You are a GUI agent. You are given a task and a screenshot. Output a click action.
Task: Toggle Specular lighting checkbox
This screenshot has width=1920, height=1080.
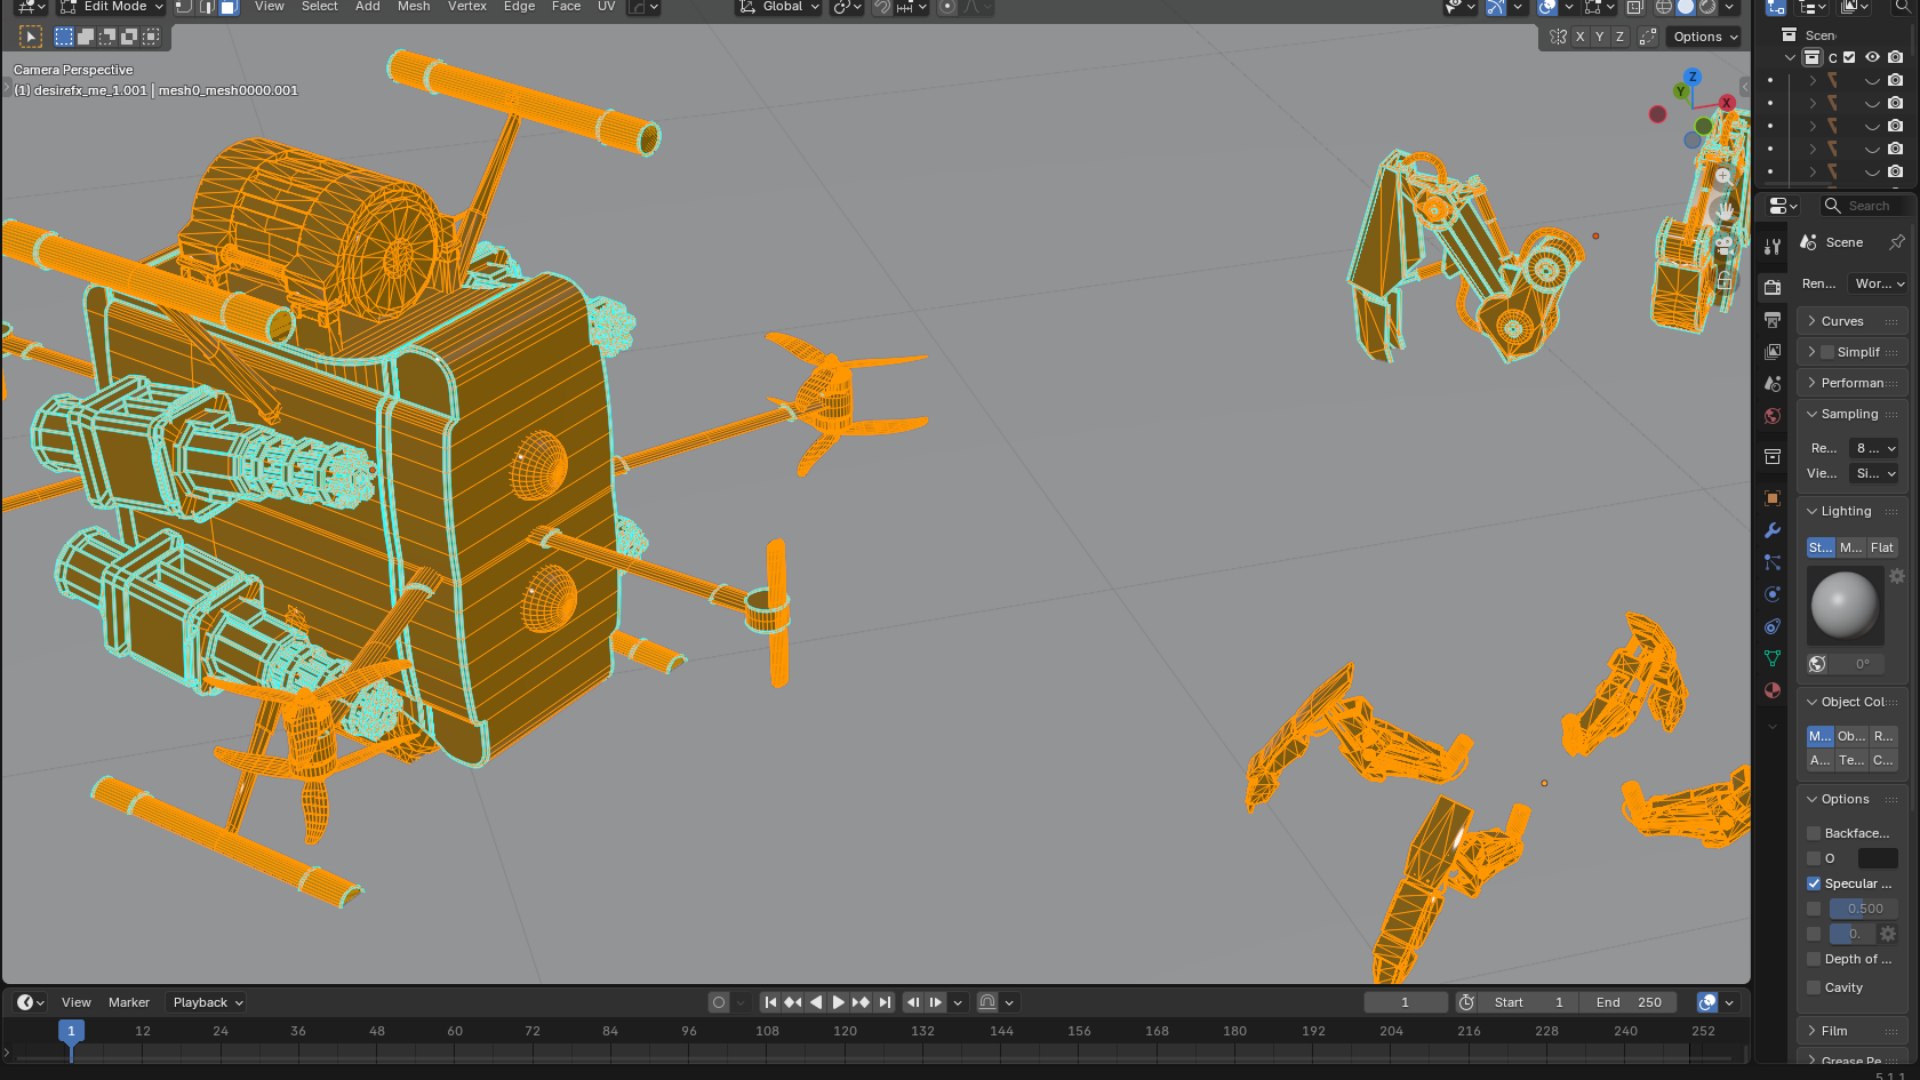pyautogui.click(x=1813, y=883)
